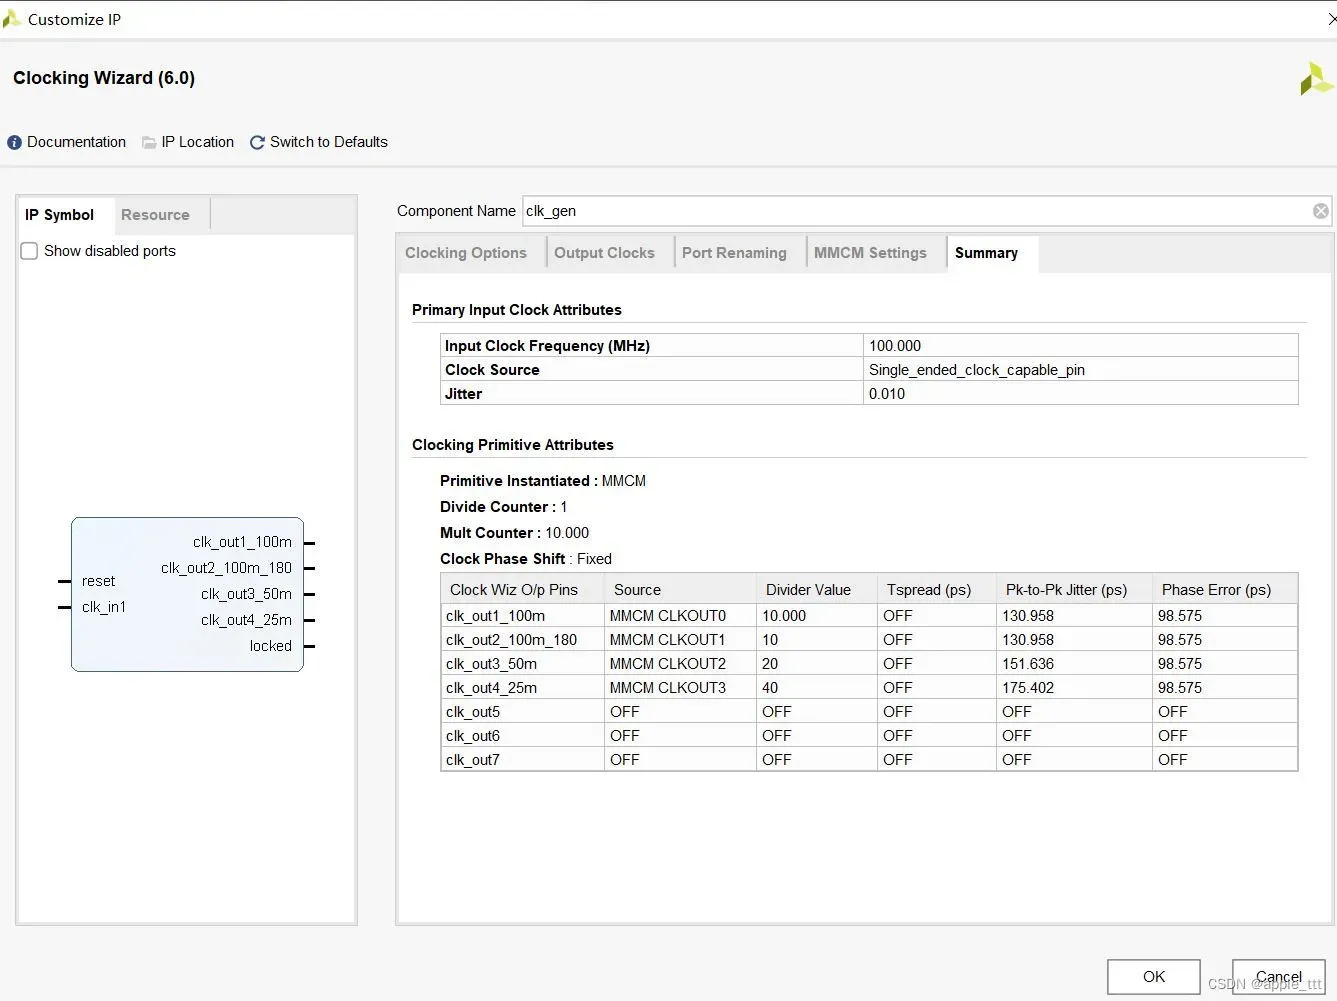Screen dimensions: 1337x1001
Task: Select the clk_out1_100m port on the IP symbol
Action: (242, 542)
